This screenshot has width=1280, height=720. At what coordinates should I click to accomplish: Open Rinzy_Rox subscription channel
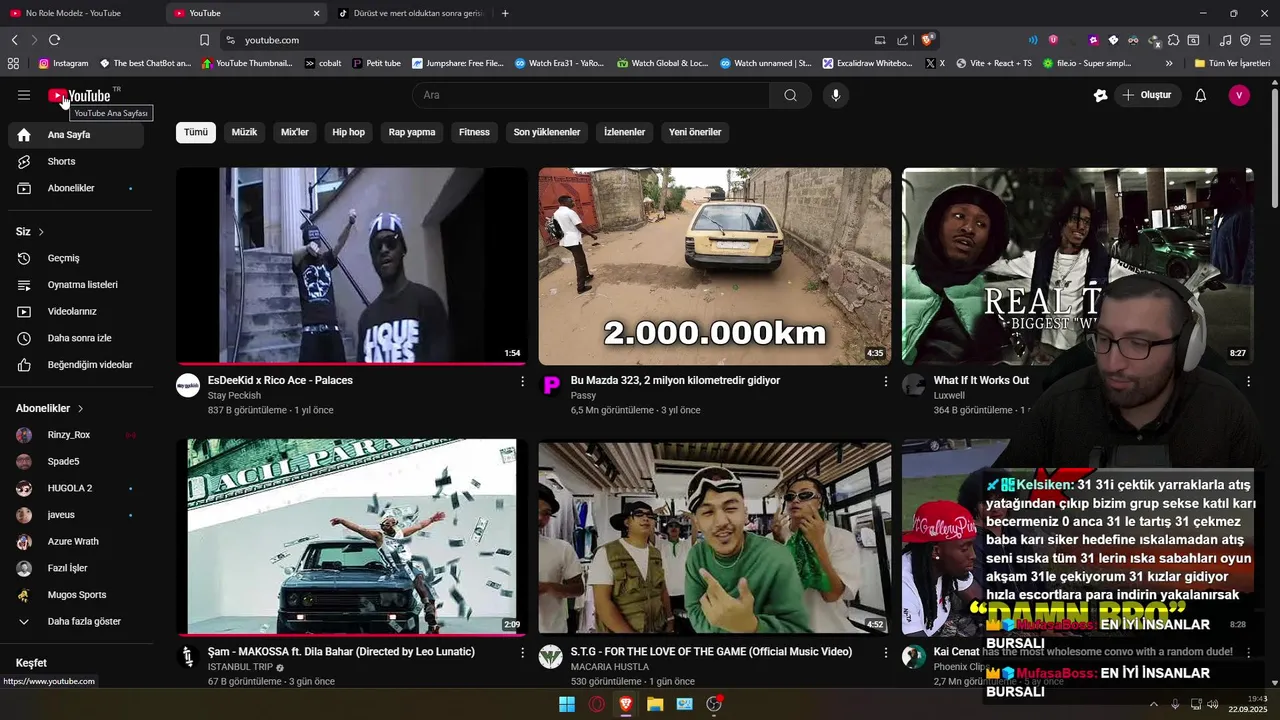76,435
